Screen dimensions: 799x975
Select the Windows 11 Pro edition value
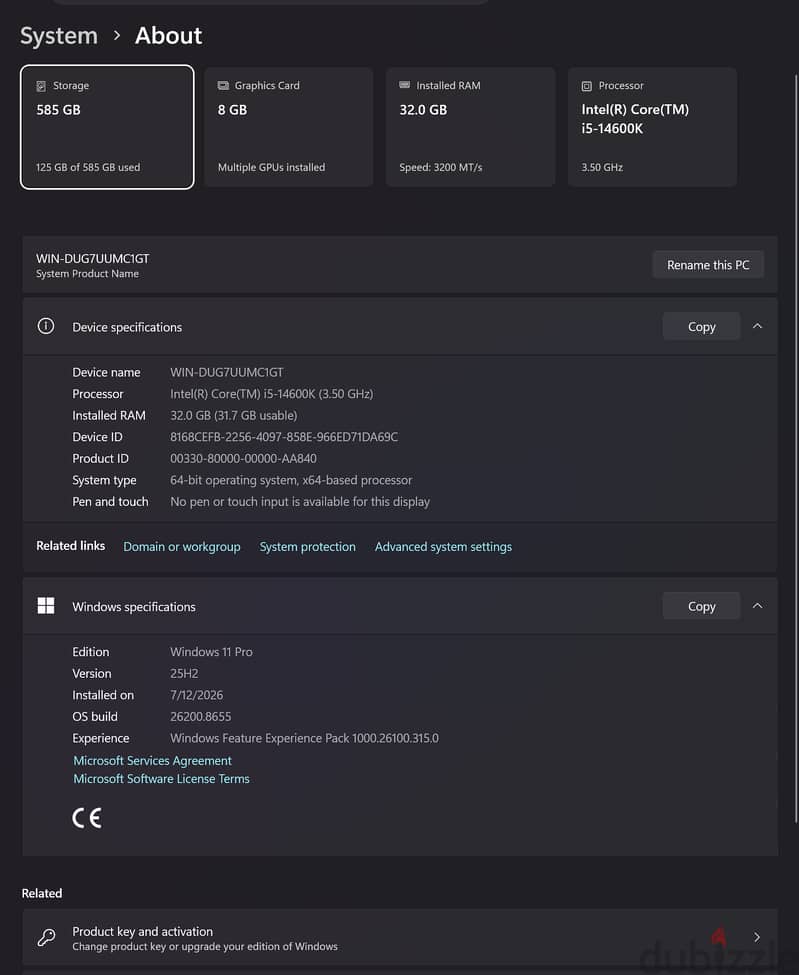[x=211, y=652]
